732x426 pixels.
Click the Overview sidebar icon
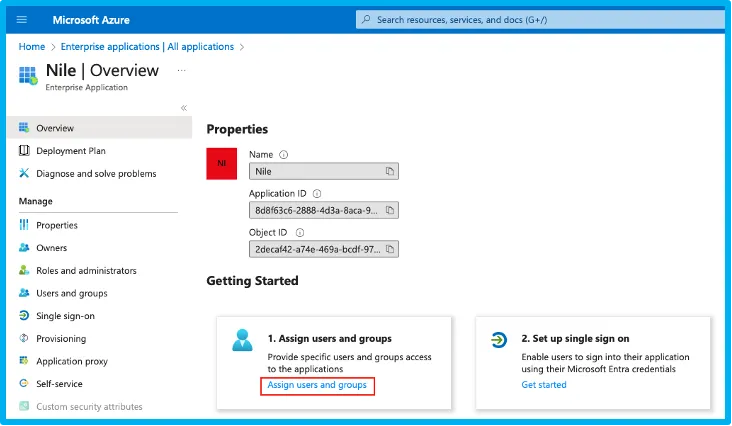(24, 127)
